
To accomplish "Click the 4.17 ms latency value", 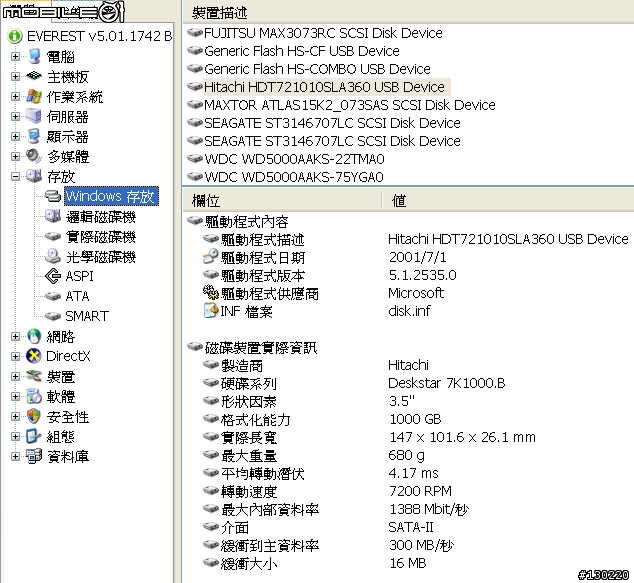I will tap(413, 473).
